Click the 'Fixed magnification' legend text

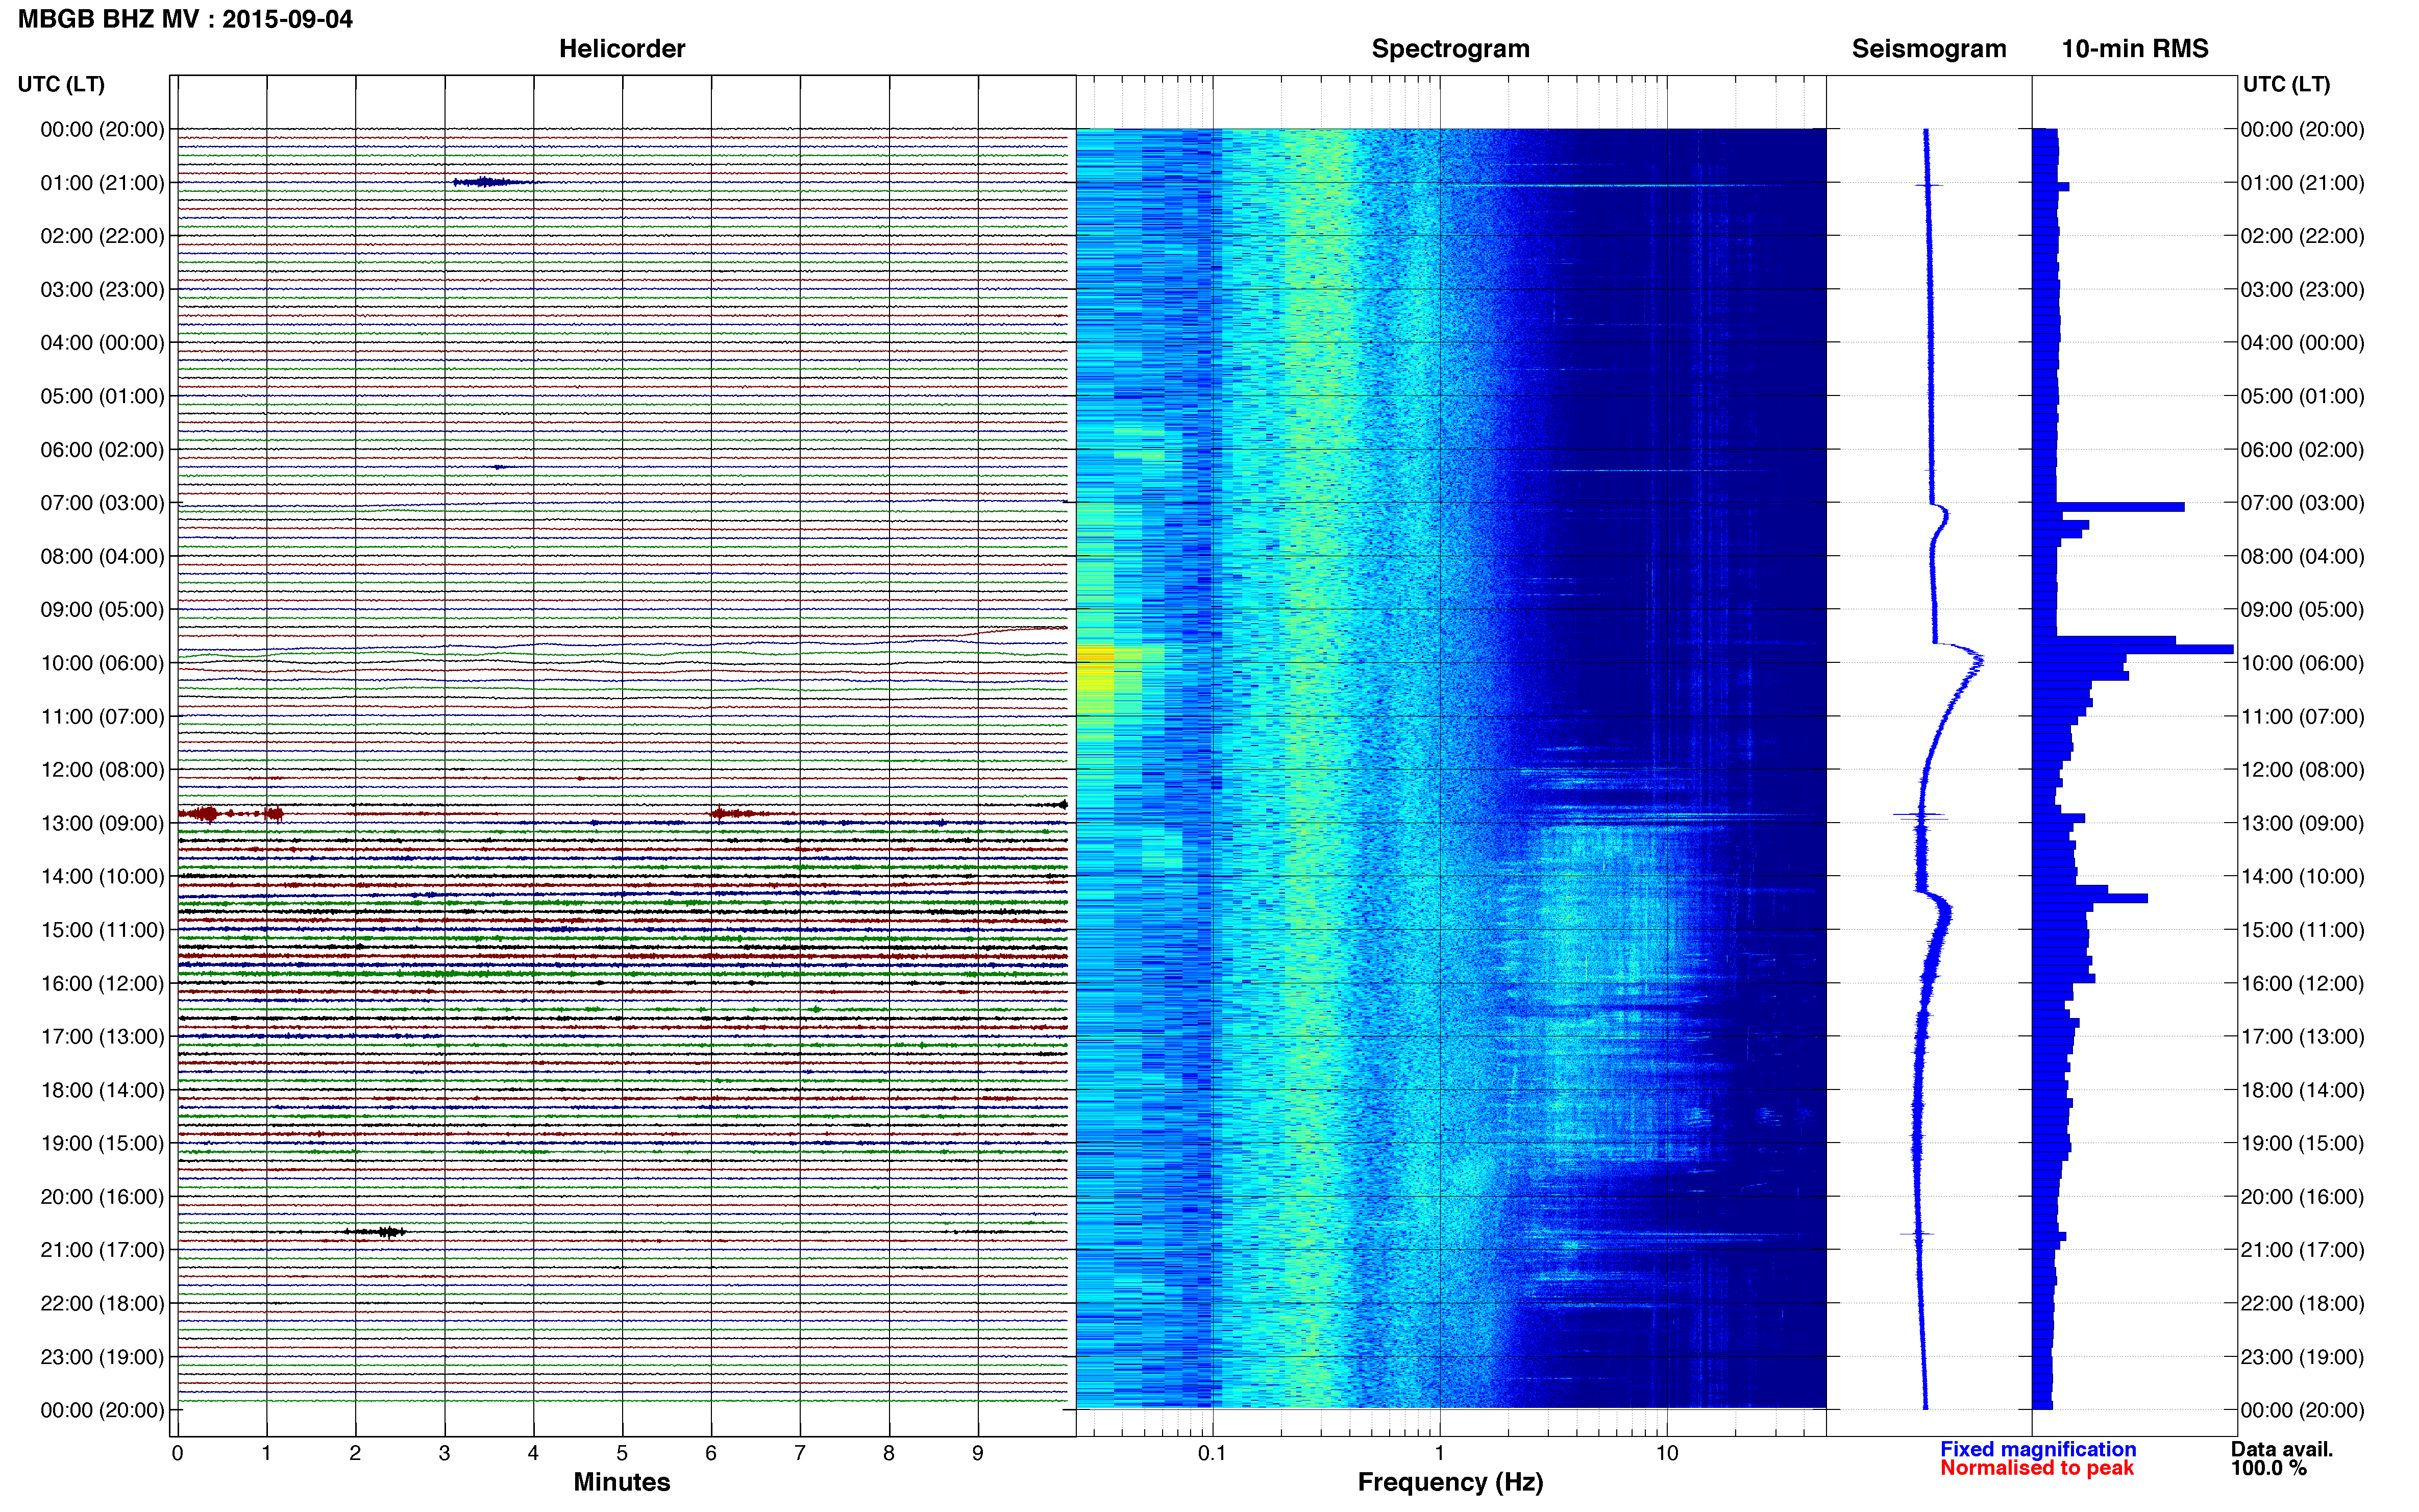coord(2038,1449)
